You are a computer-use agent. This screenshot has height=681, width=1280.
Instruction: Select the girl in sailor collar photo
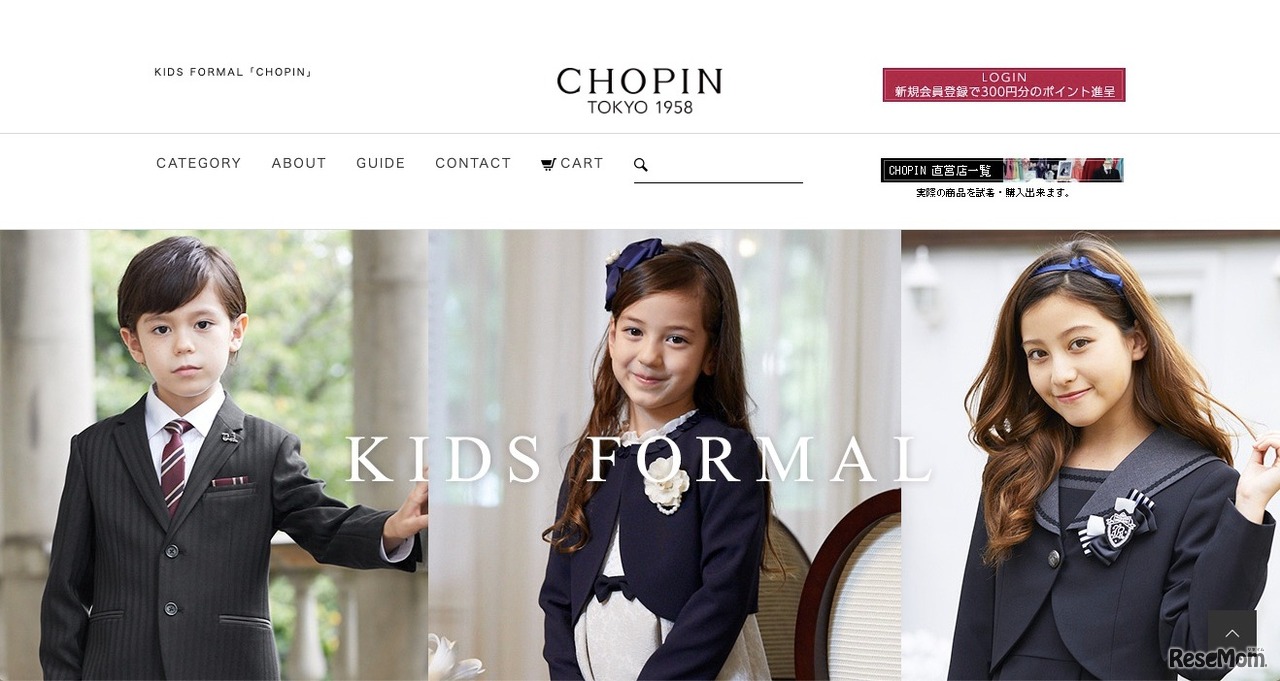point(1090,455)
